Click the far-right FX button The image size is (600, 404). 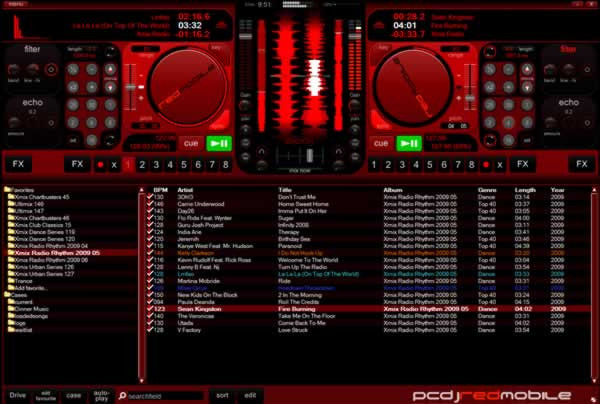[581, 164]
